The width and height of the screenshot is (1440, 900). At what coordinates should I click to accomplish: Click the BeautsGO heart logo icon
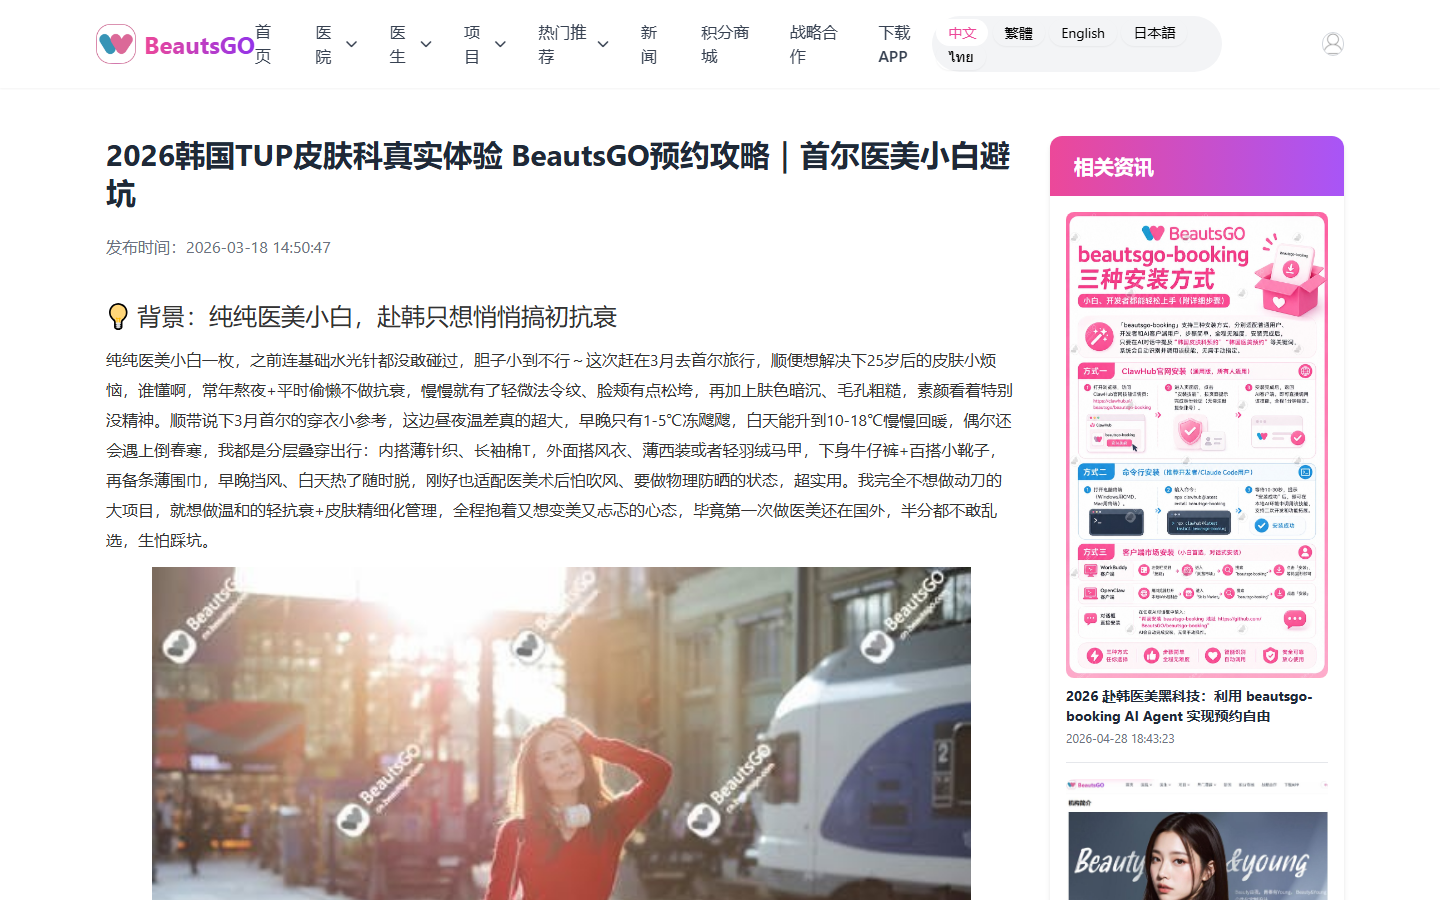pos(116,44)
